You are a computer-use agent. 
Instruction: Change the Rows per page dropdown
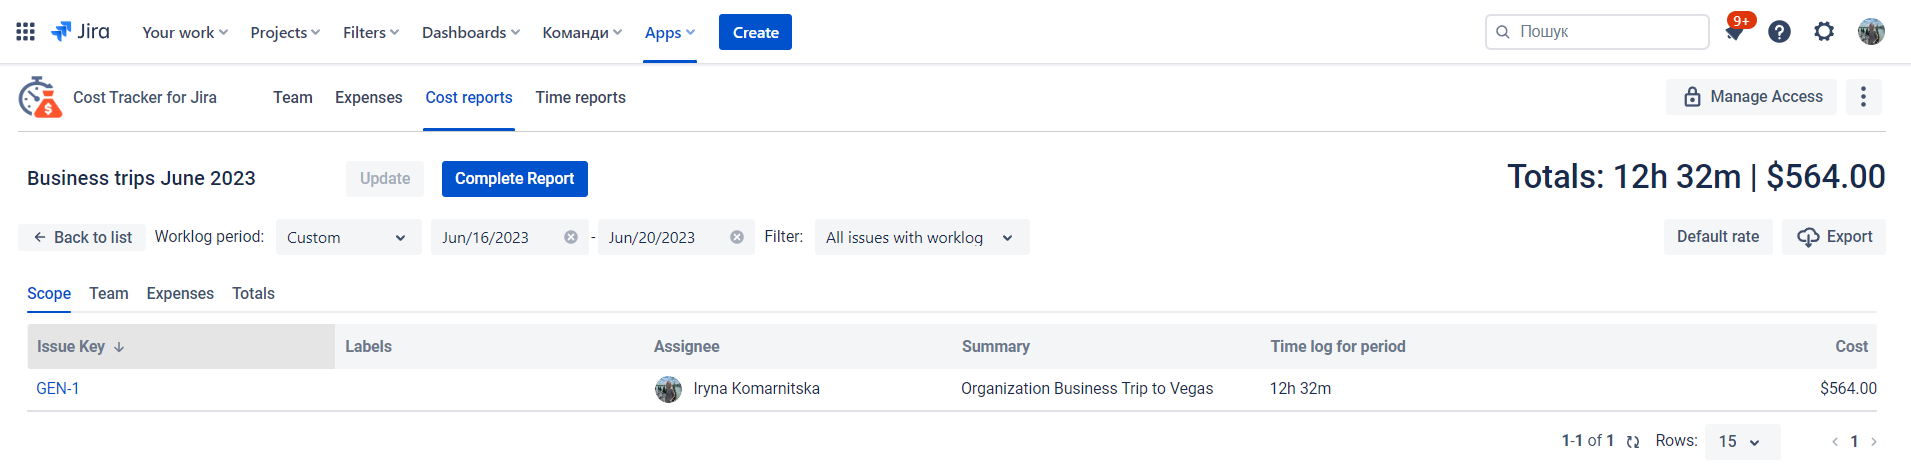[x=1742, y=442]
